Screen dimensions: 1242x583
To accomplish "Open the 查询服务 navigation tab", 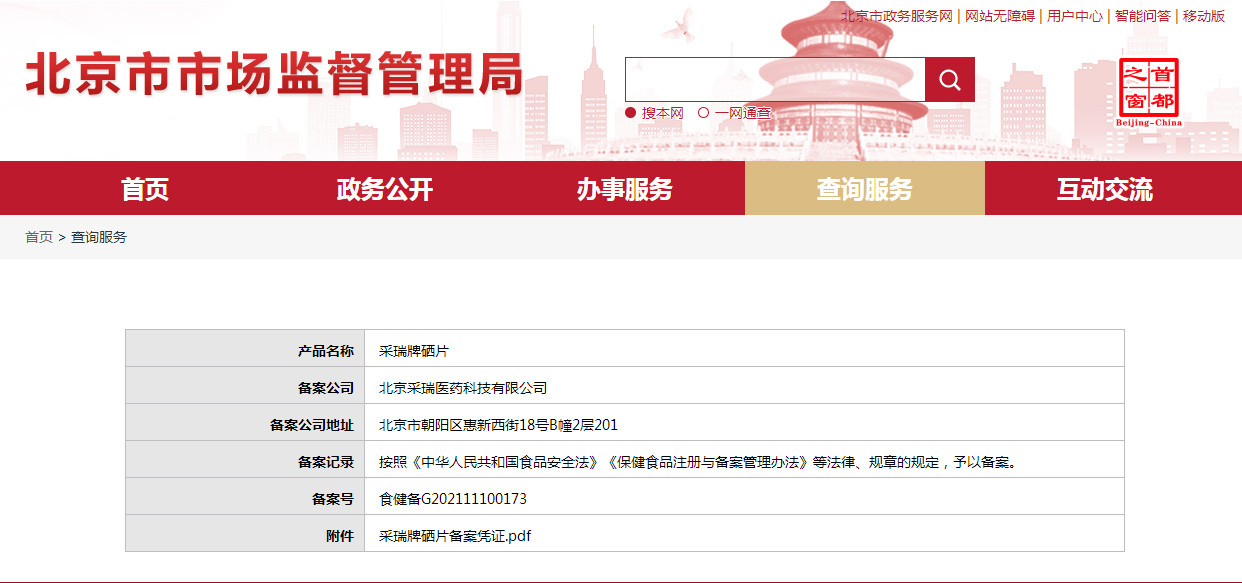I will coord(865,188).
